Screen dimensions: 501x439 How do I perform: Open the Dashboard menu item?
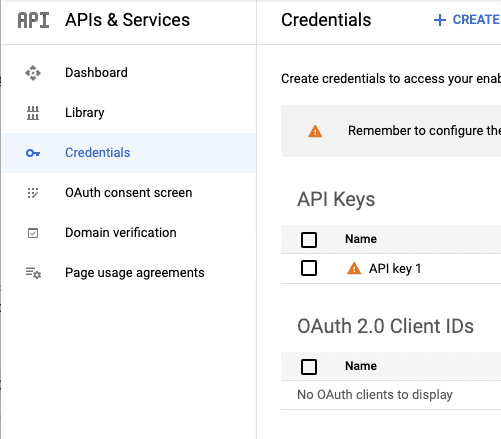point(129,73)
